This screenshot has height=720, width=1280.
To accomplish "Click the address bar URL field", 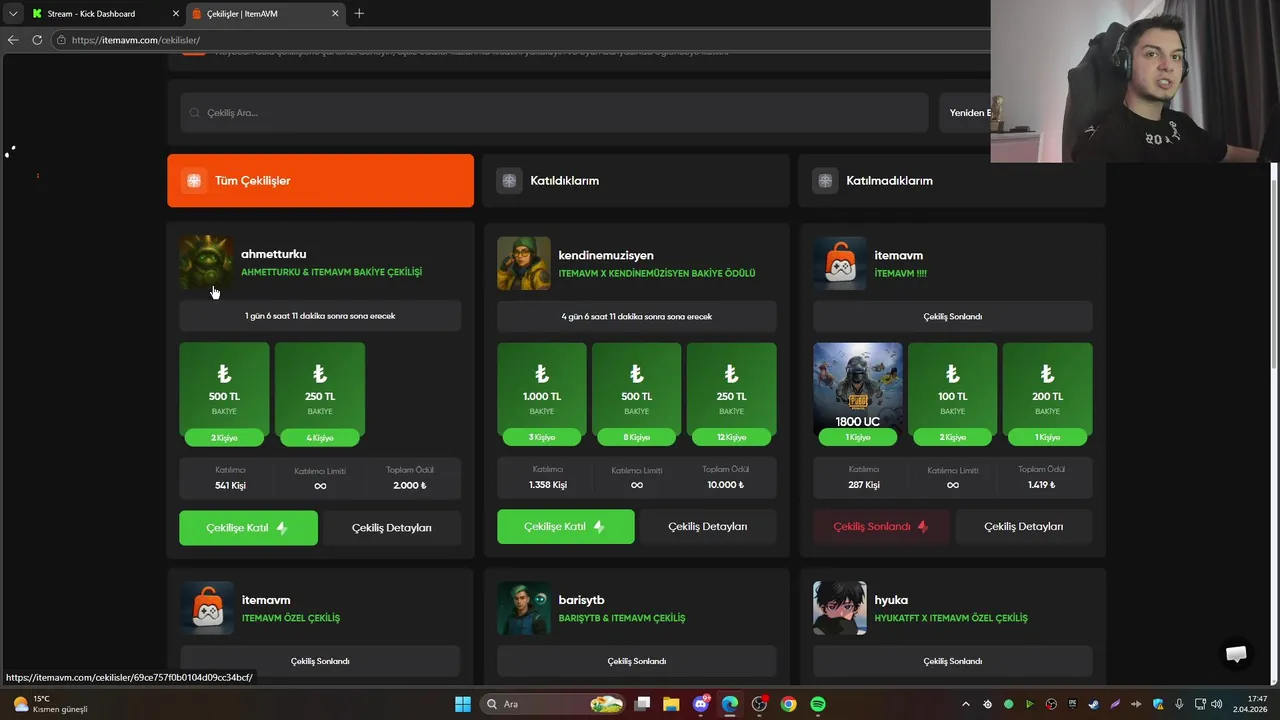I will pyautogui.click(x=520, y=40).
